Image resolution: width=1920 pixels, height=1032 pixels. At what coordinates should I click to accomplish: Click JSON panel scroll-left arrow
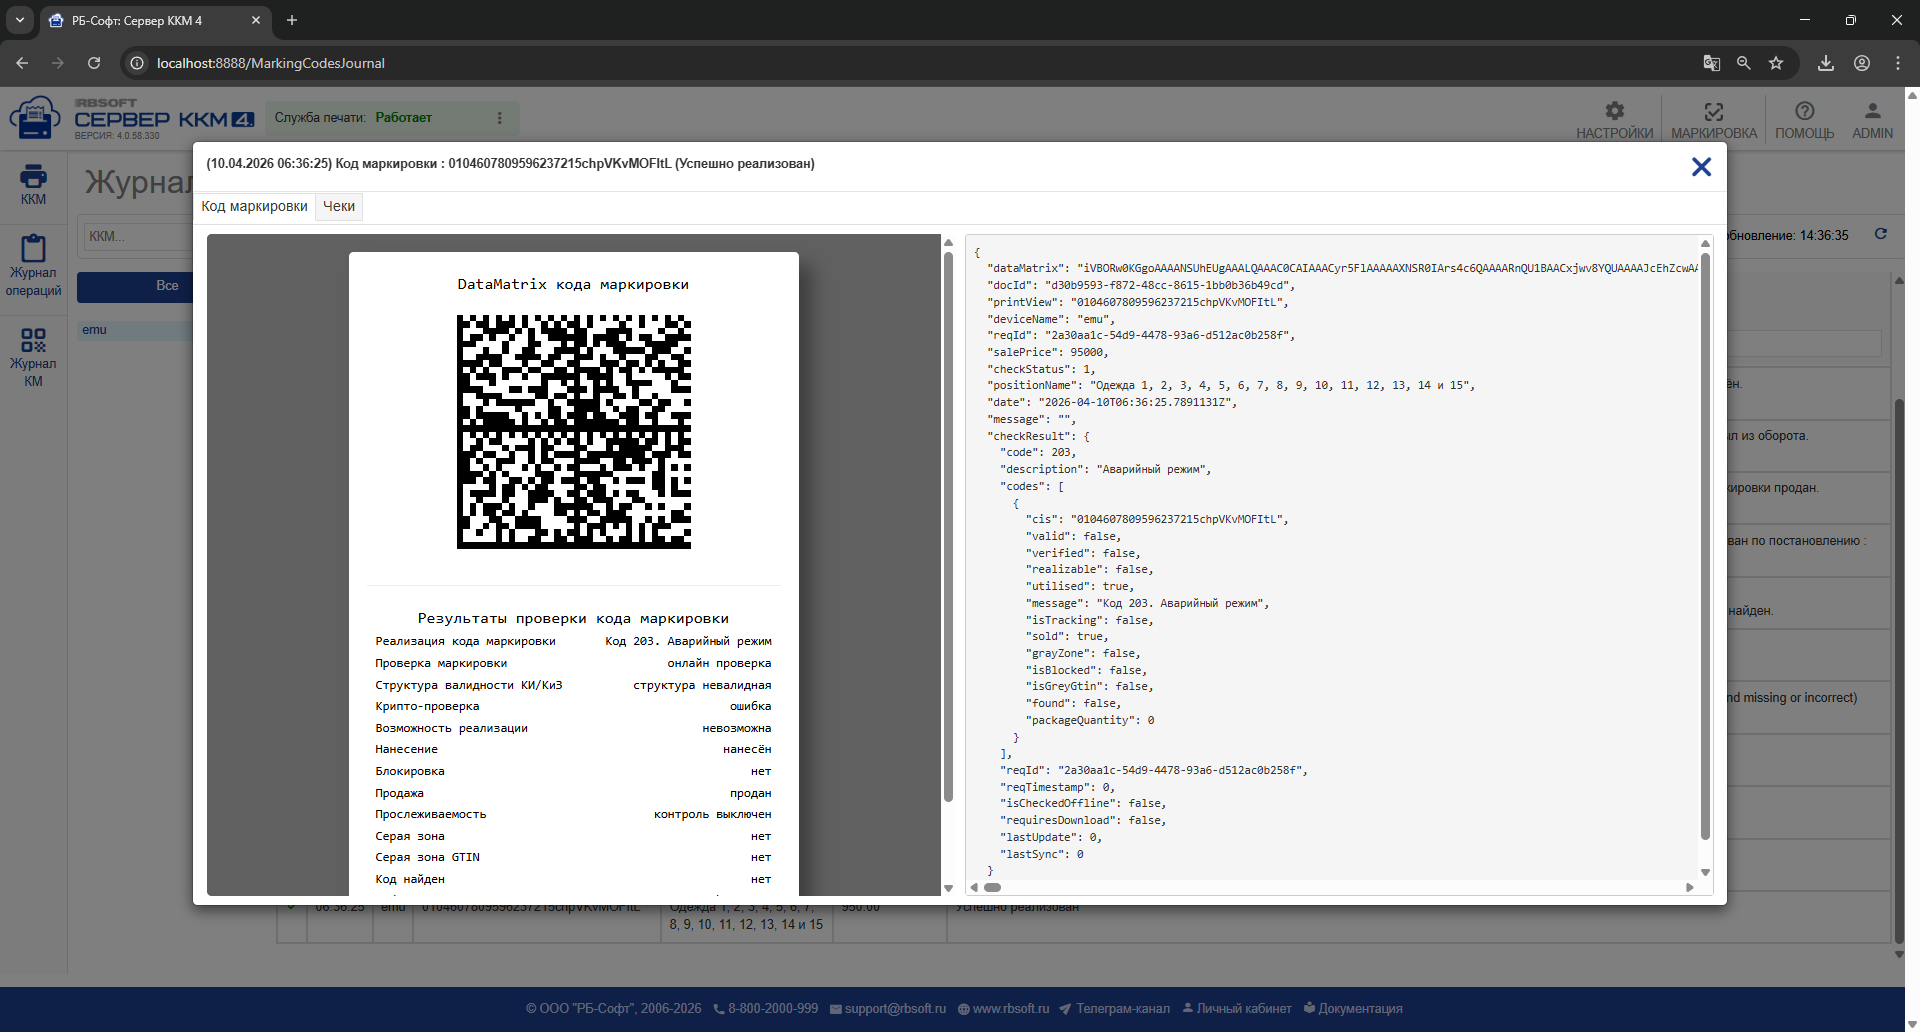tap(973, 887)
